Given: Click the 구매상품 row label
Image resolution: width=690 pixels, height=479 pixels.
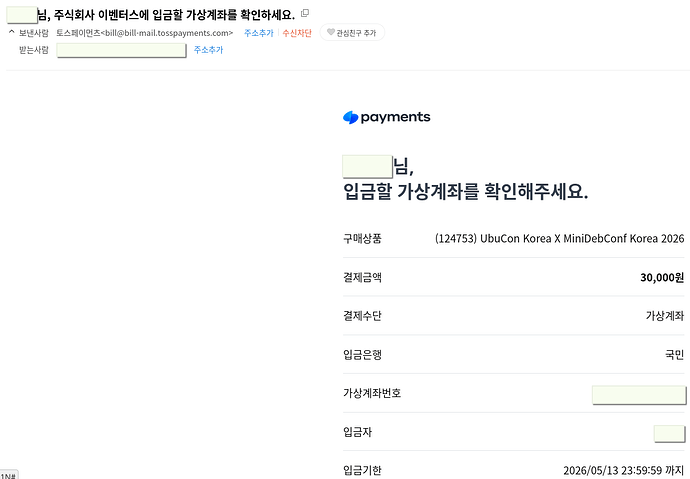Looking at the screenshot, I should click(362, 239).
